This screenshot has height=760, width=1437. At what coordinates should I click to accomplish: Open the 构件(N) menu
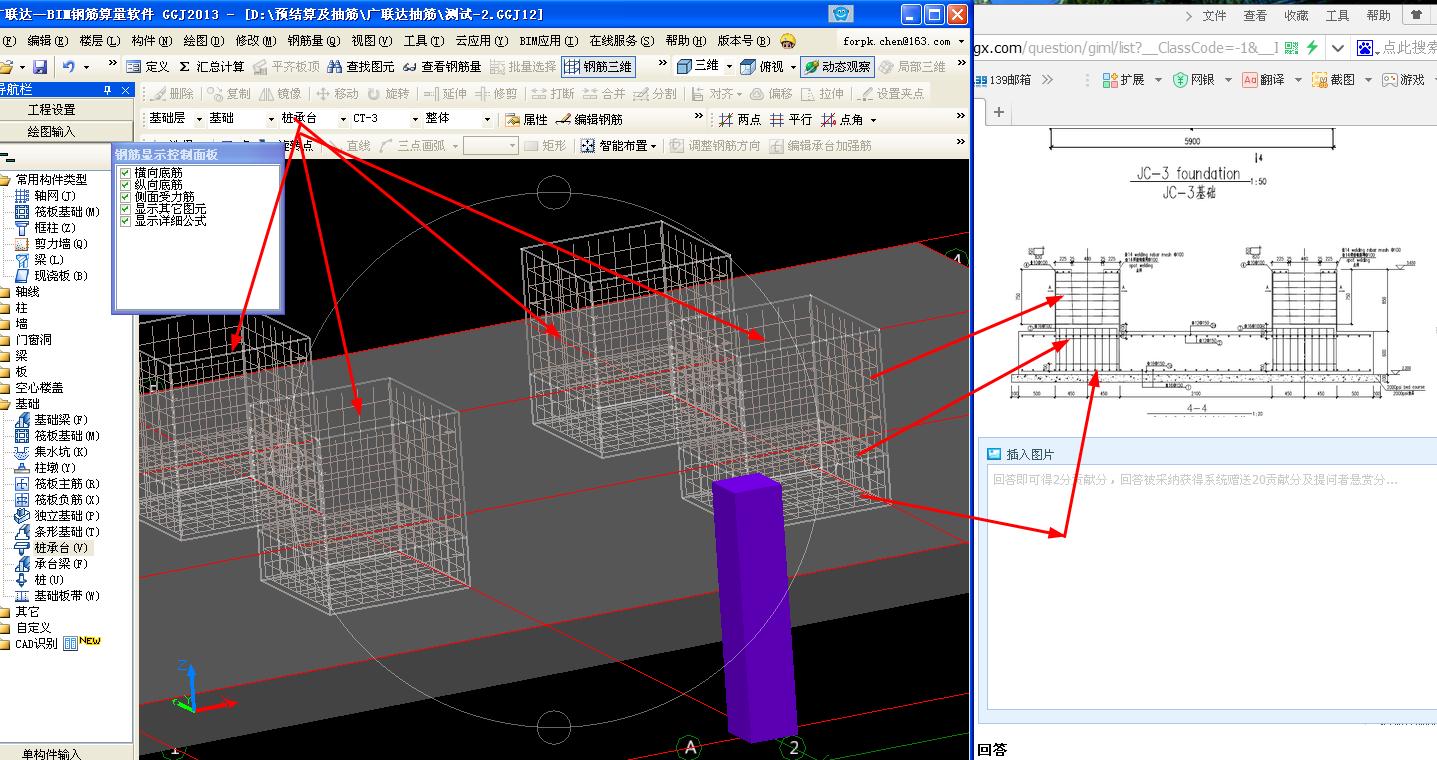[151, 41]
